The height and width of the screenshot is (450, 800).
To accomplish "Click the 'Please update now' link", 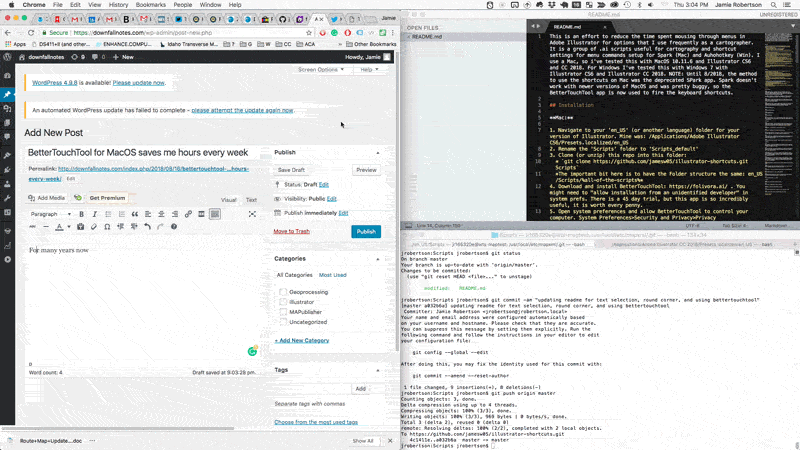I will point(138,83).
